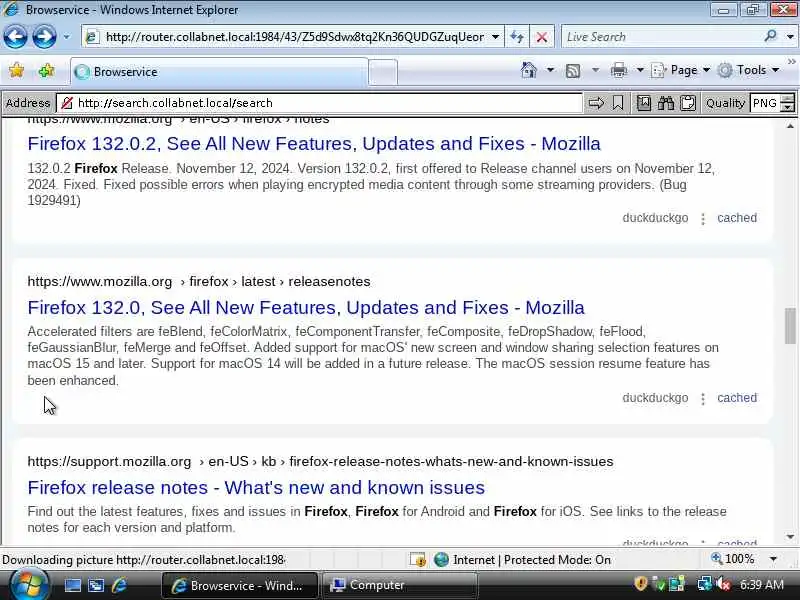Open the Windows Start orb
The image size is (800, 600).
pos(29,585)
